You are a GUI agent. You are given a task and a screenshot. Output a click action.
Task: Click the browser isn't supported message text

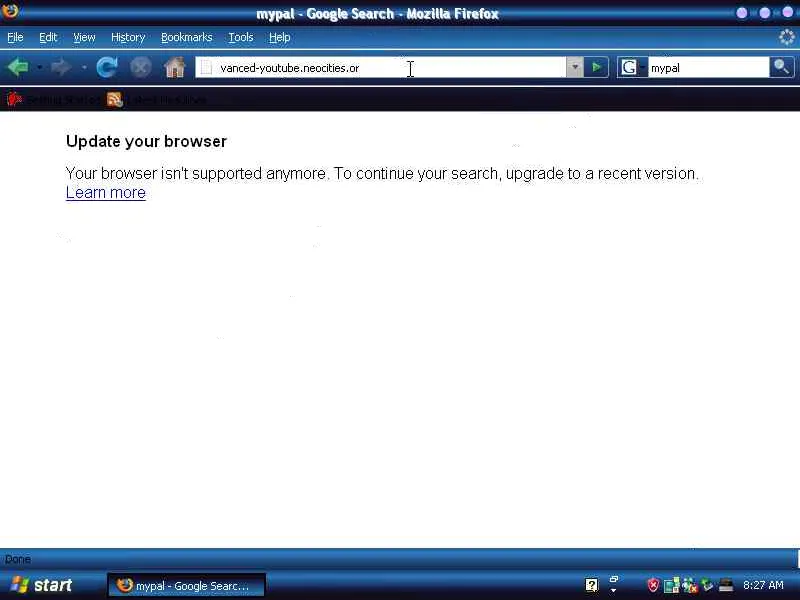pos(382,173)
